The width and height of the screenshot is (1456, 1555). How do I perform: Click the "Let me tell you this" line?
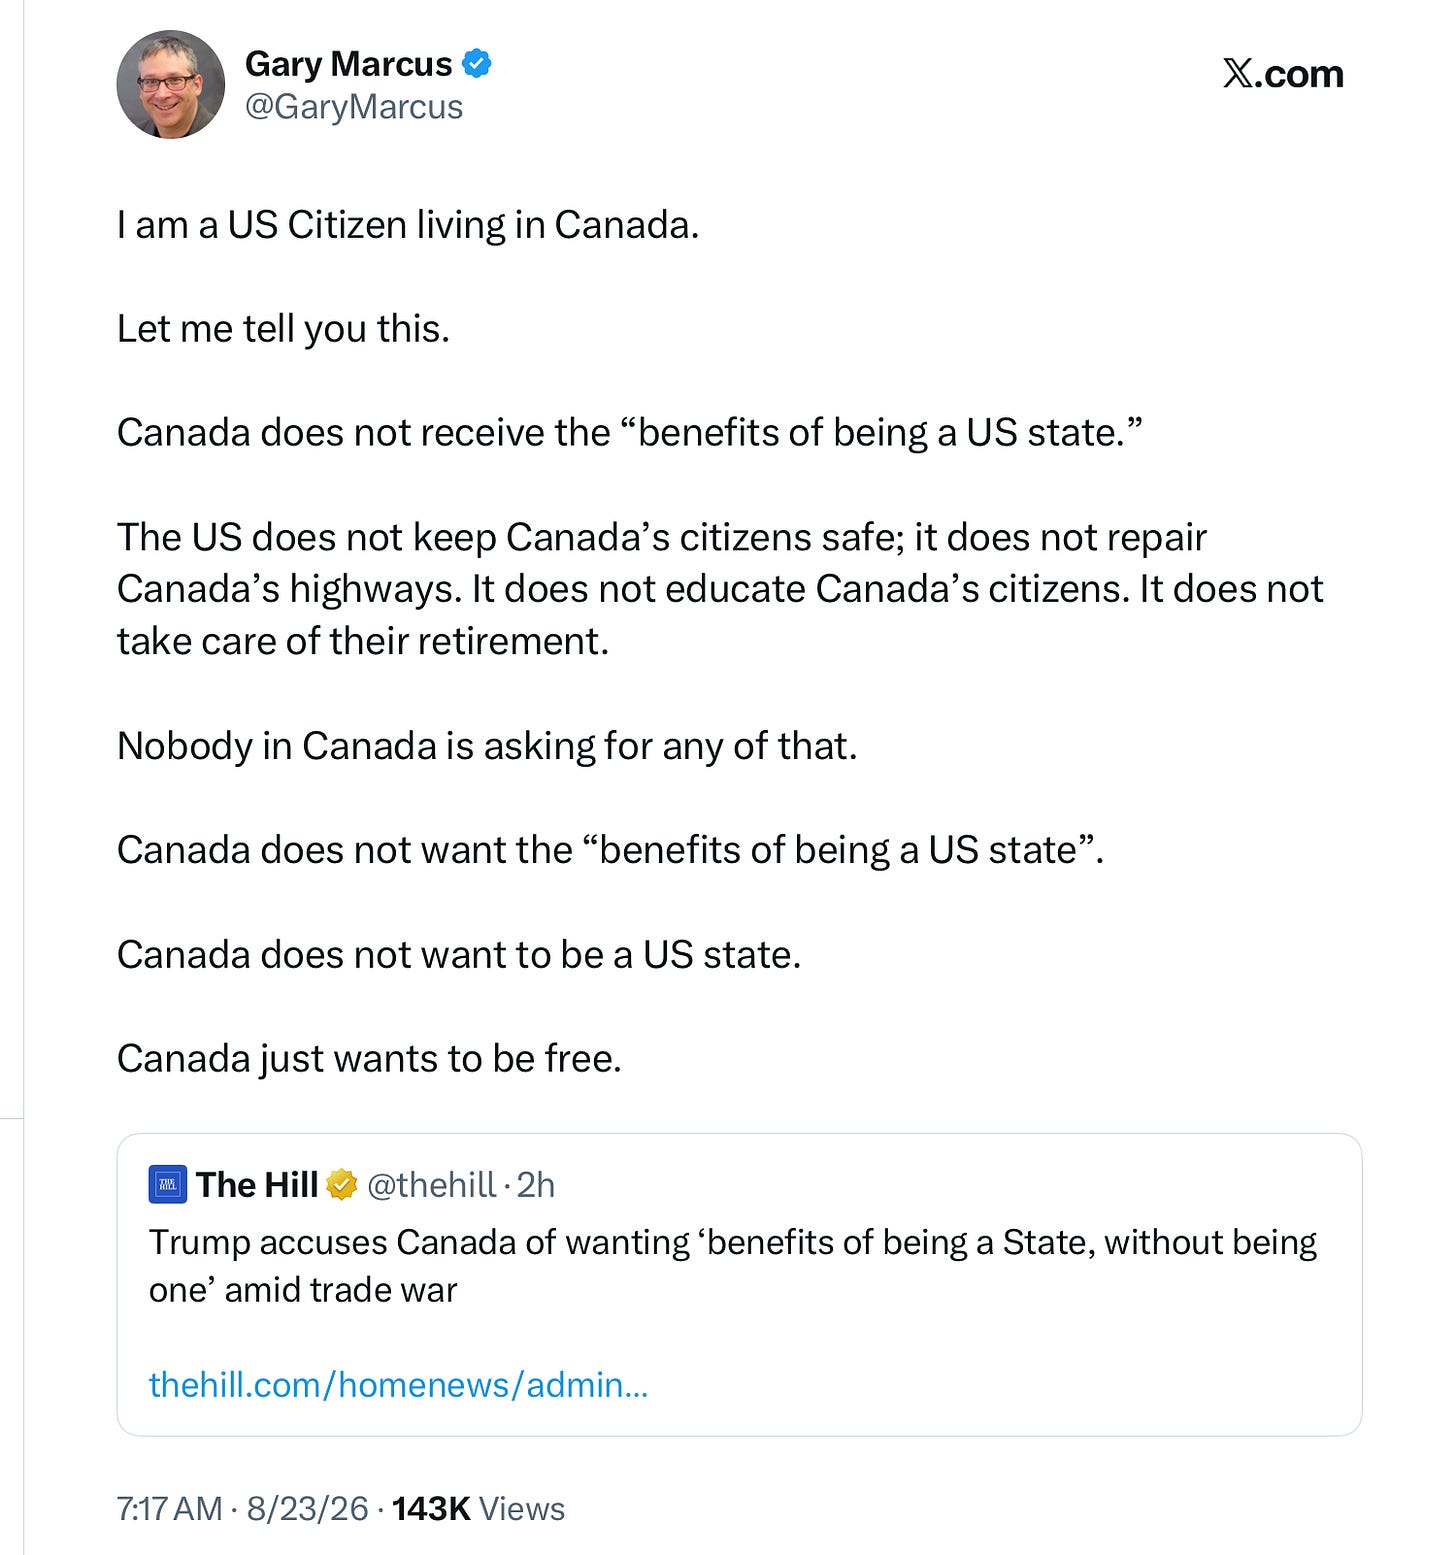(283, 329)
